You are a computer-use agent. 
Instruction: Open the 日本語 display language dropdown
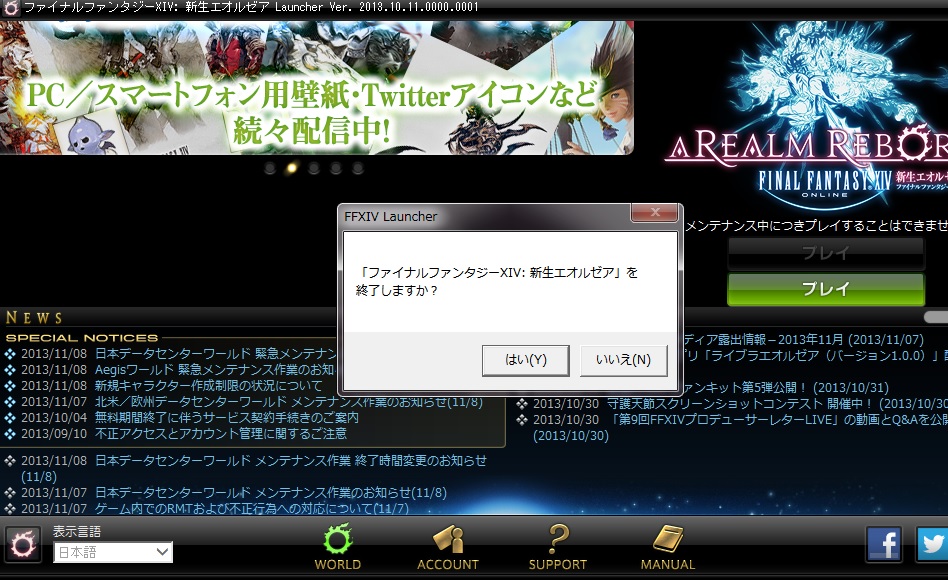pyautogui.click(x=113, y=552)
